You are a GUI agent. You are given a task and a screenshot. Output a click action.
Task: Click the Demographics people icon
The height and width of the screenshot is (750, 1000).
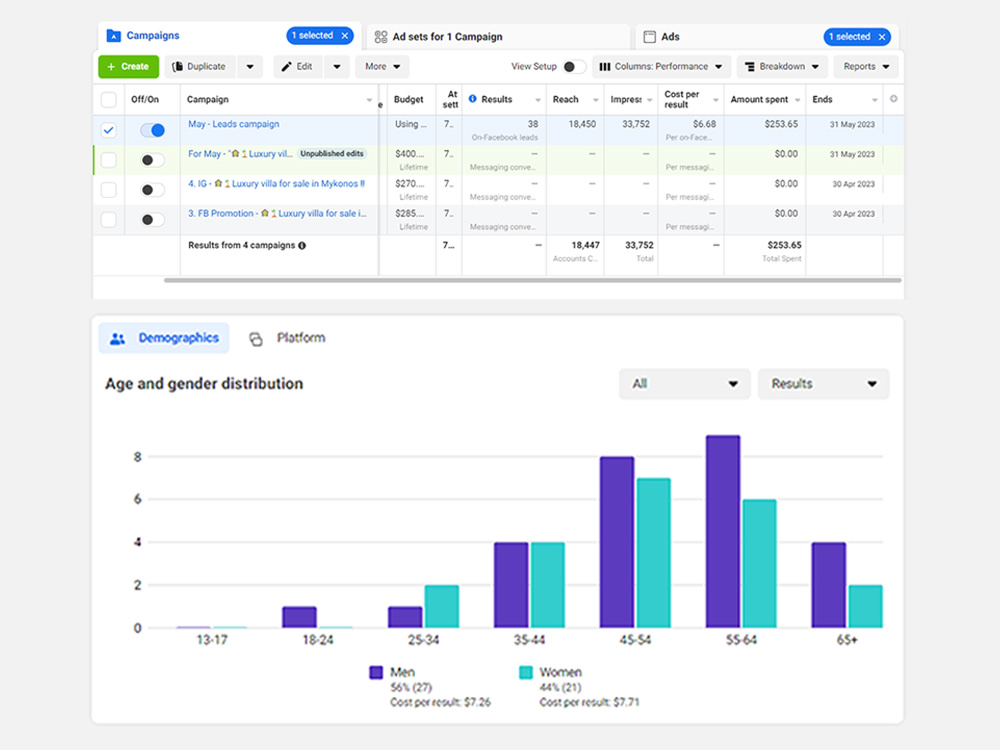[117, 339]
